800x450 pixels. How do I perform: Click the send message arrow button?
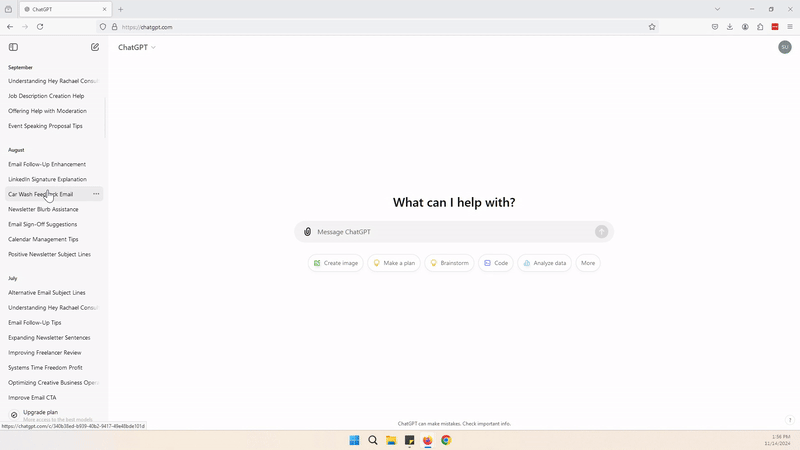coord(602,232)
